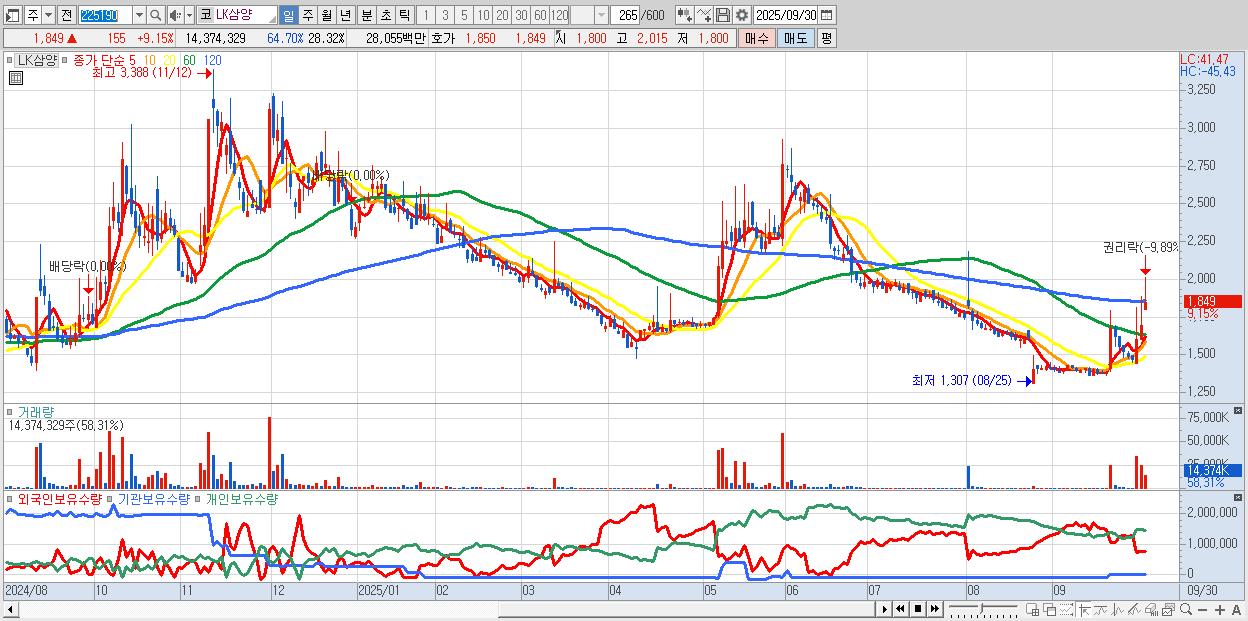Zoom out with the minus icon

click(1202, 609)
